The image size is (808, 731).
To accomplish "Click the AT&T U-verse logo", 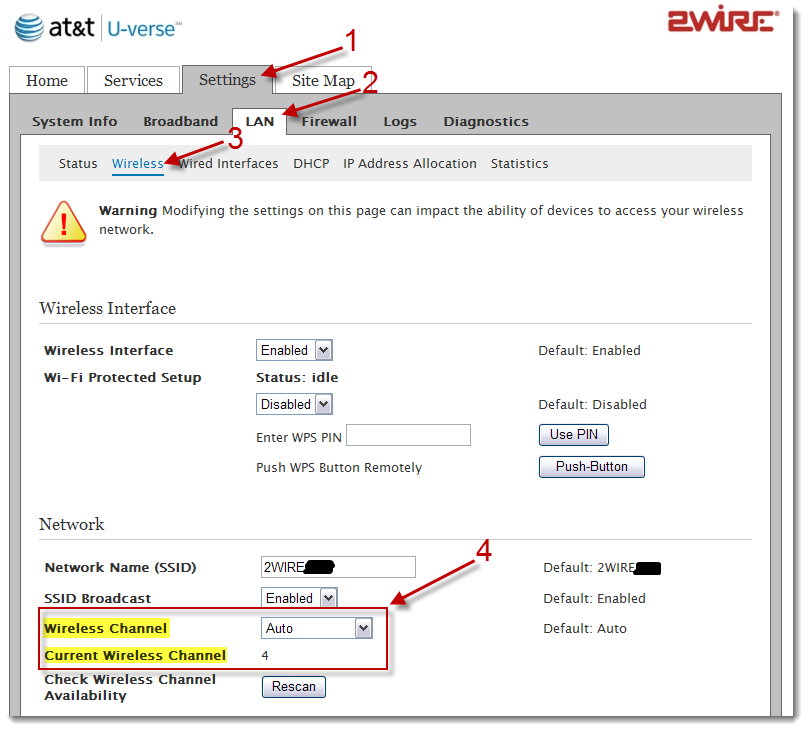I will pyautogui.click(x=98, y=27).
